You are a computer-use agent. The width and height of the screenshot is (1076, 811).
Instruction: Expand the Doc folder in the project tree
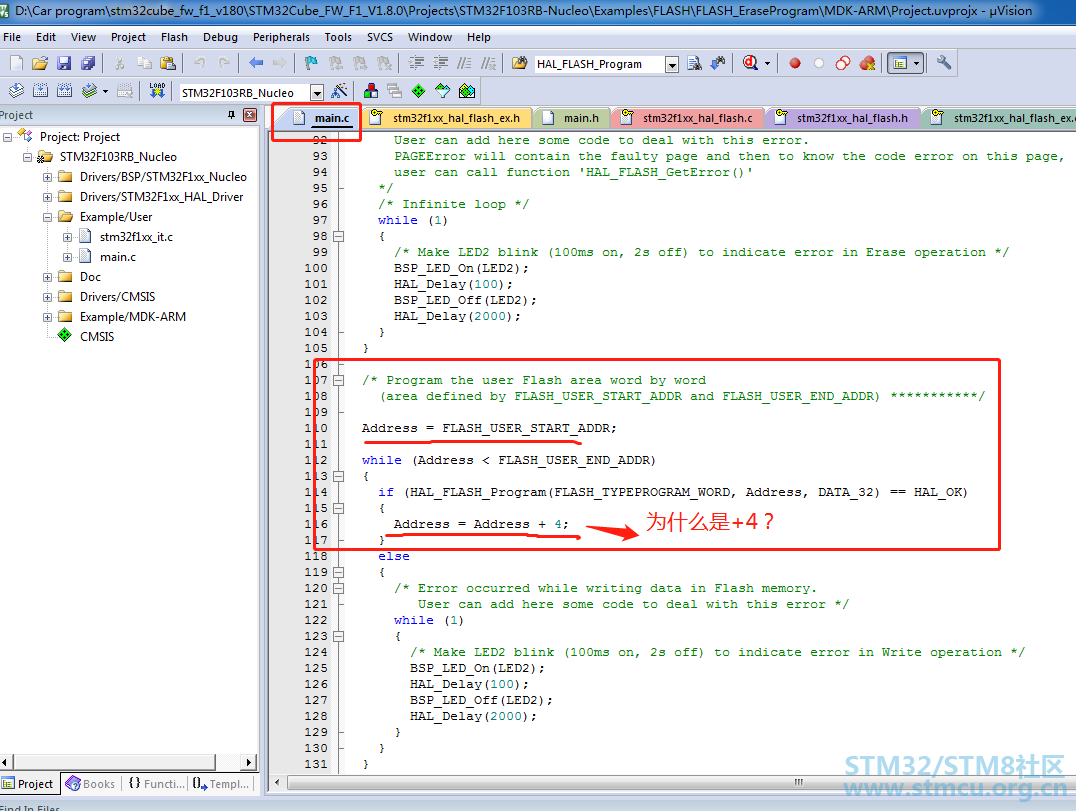[47, 277]
